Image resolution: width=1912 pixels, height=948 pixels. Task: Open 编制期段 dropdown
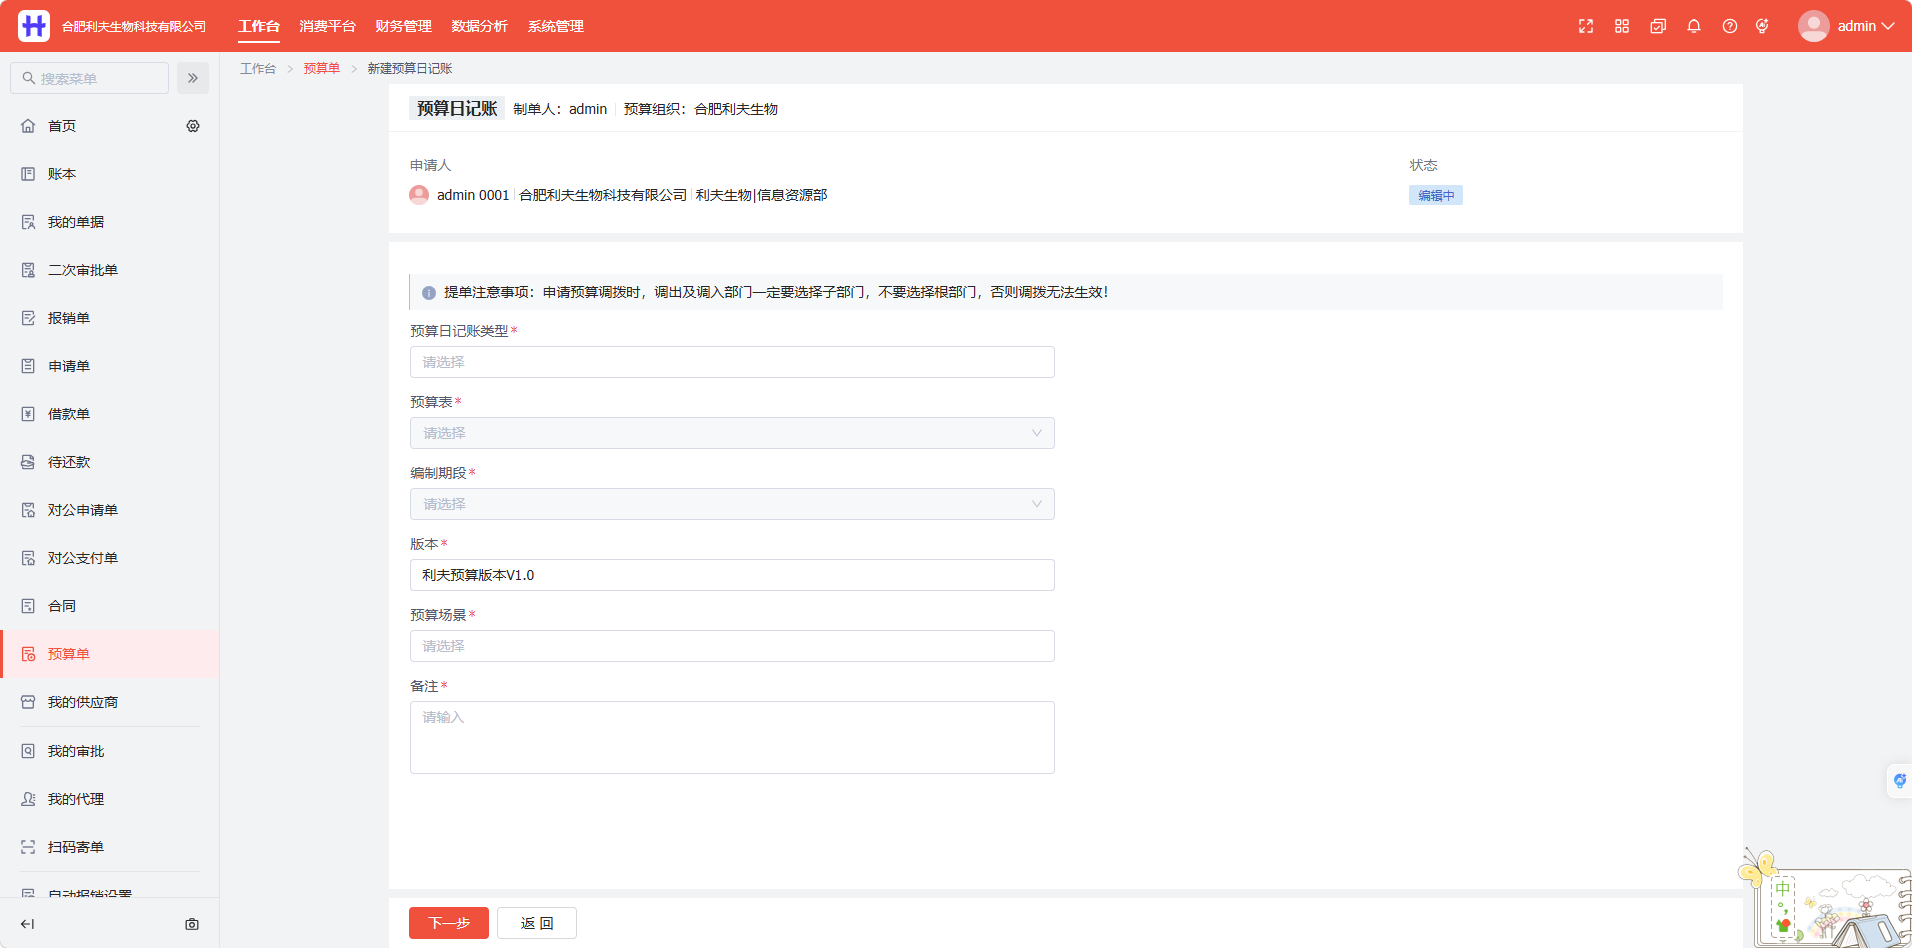(732, 504)
